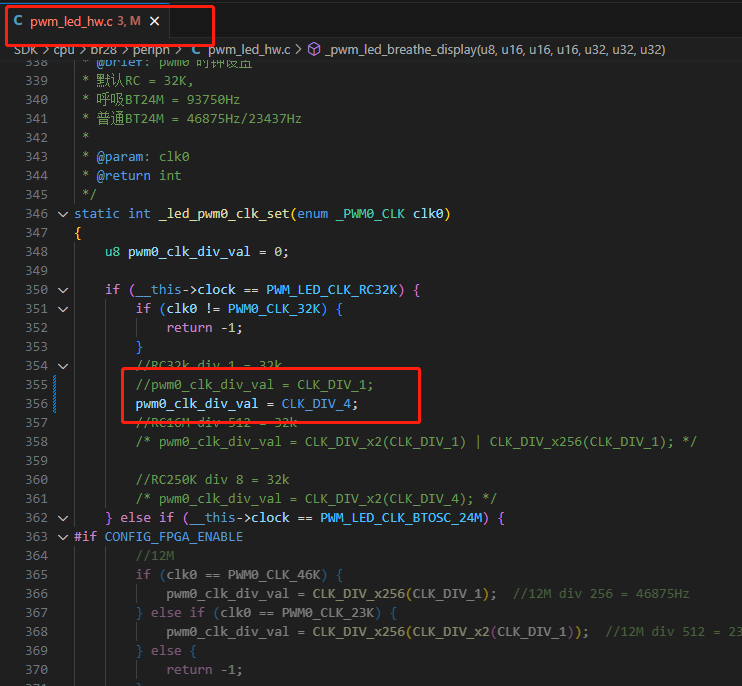Click the function symbol cube icon in breadcrumb
Viewport: 742px width, 686px height.
pos(314,50)
